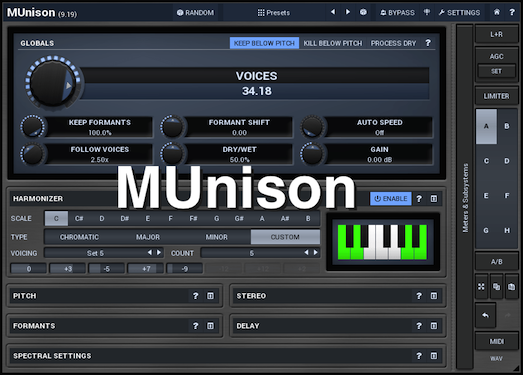Click the KEEP FORMANTS knob

click(32, 126)
